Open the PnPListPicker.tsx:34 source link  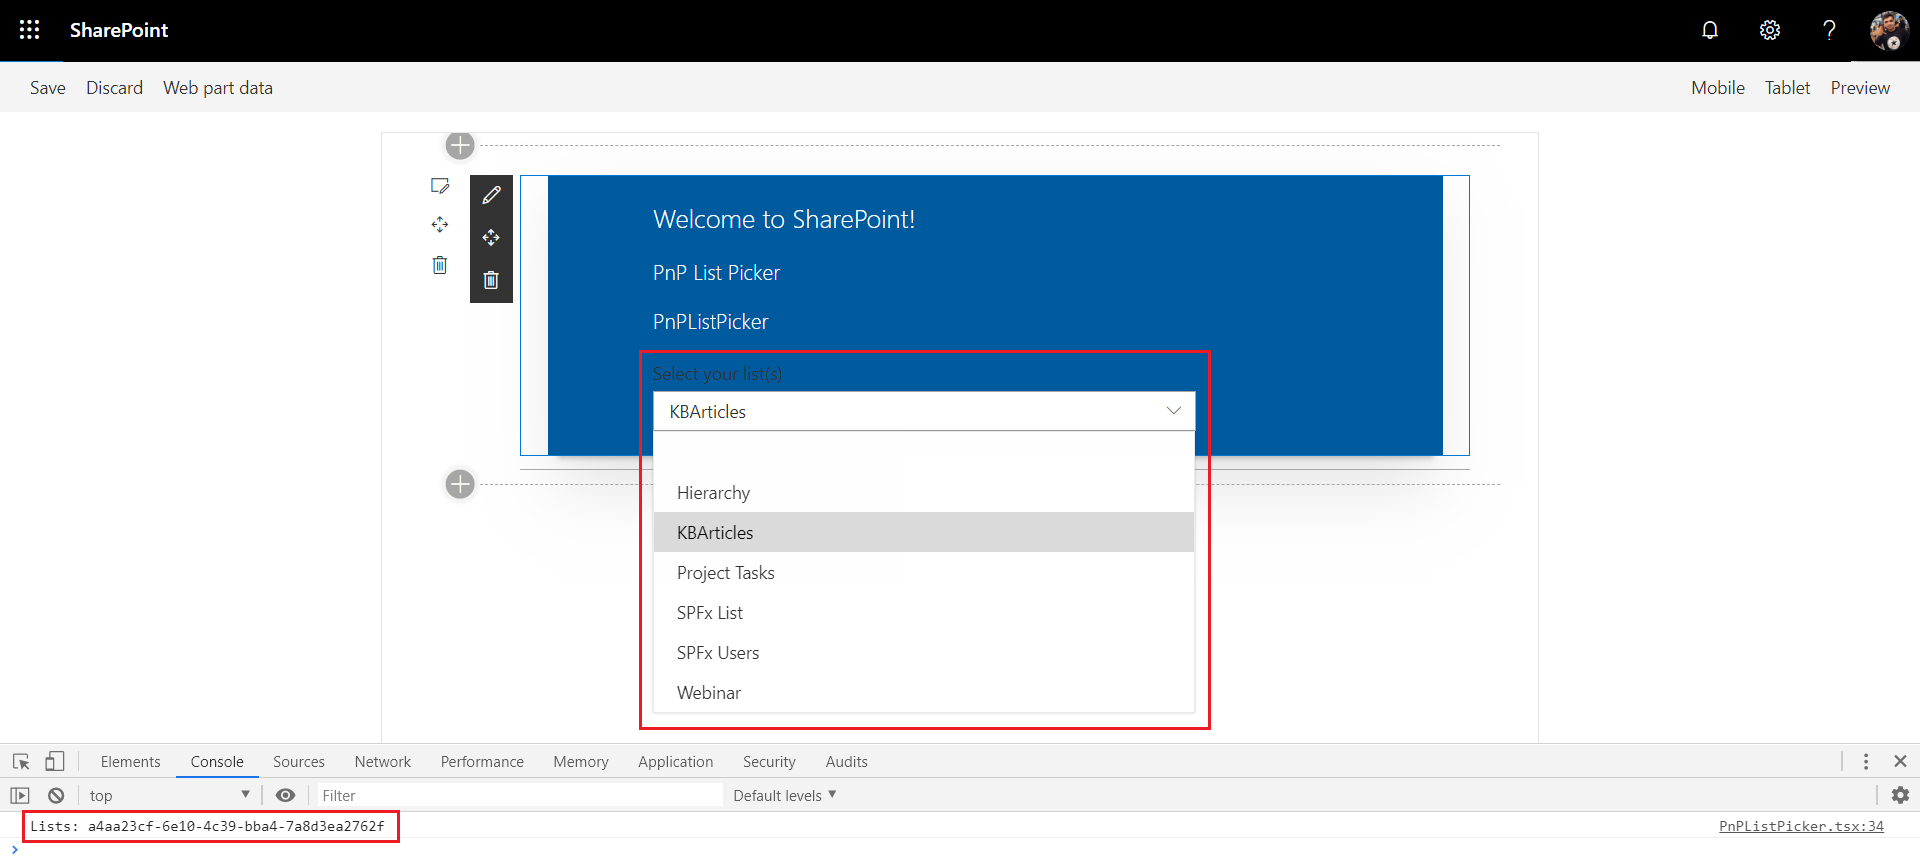pyautogui.click(x=1800, y=826)
